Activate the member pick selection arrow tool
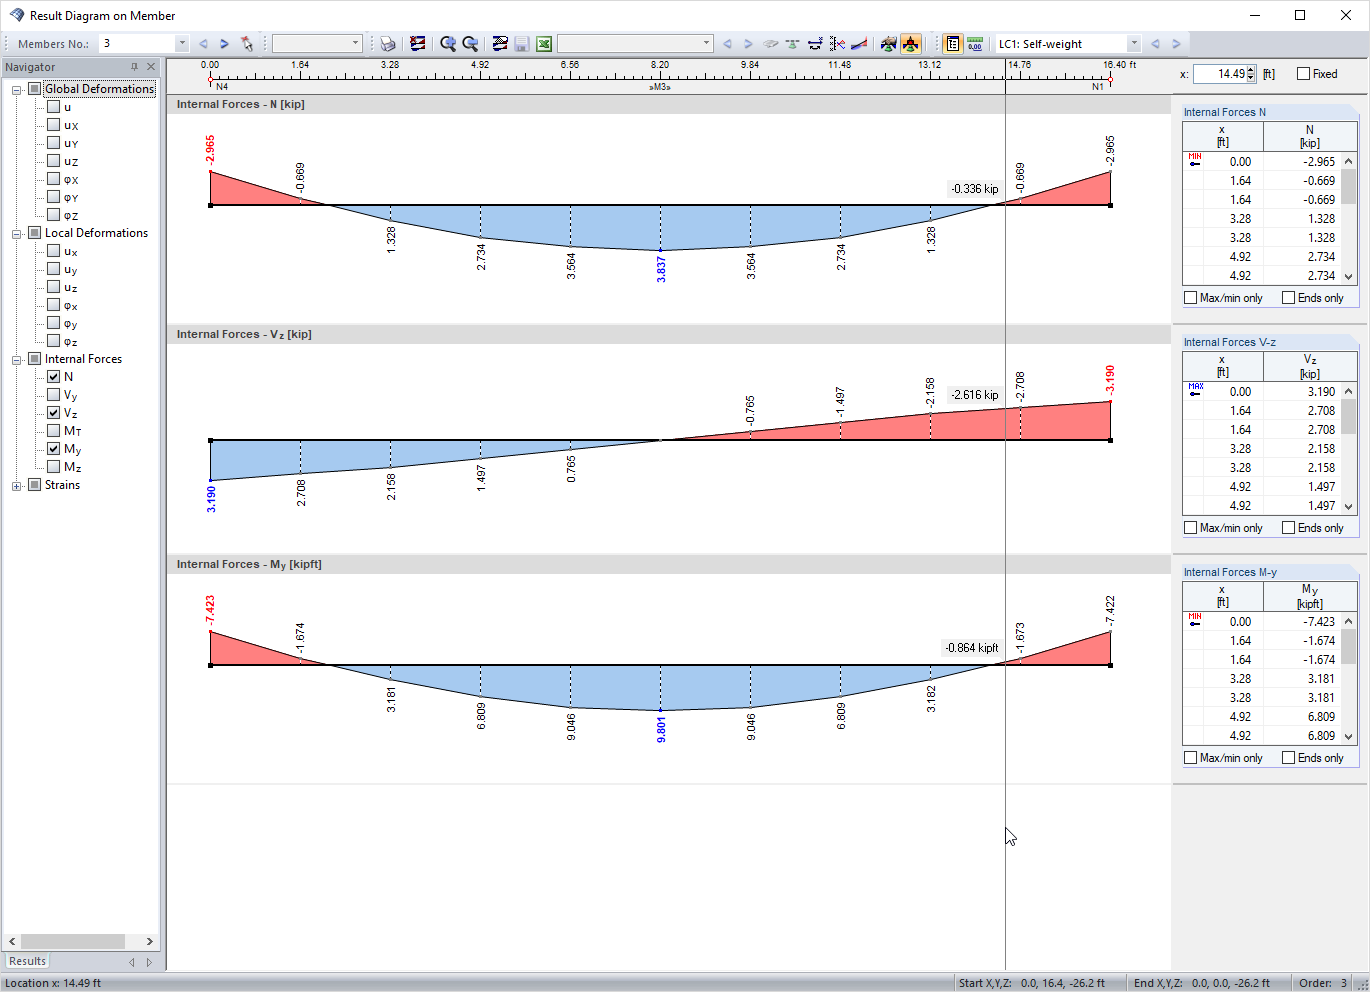The image size is (1370, 992). pos(246,44)
